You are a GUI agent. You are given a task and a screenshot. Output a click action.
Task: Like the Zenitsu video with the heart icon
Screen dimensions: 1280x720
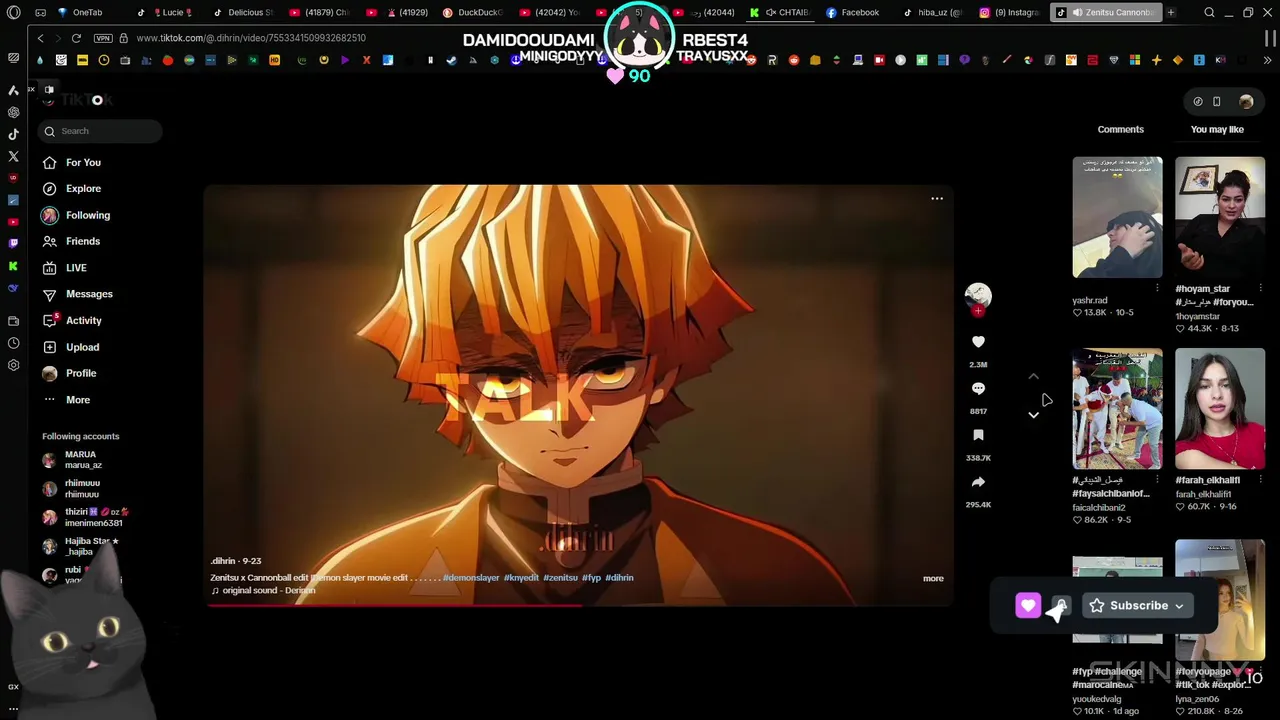978,342
